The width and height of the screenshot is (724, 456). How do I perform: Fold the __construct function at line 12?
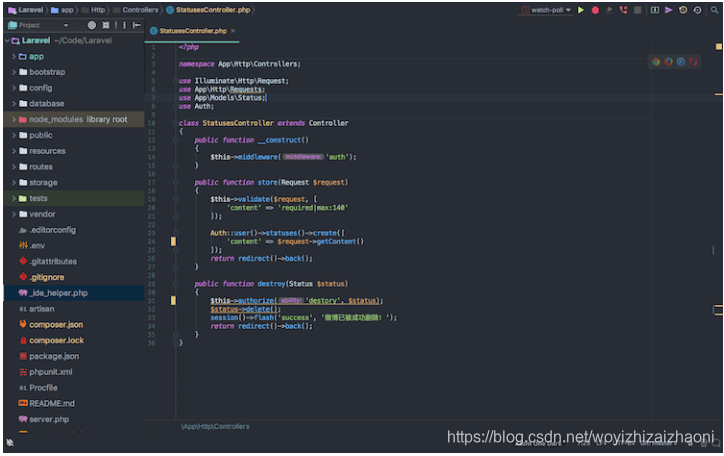click(176, 140)
